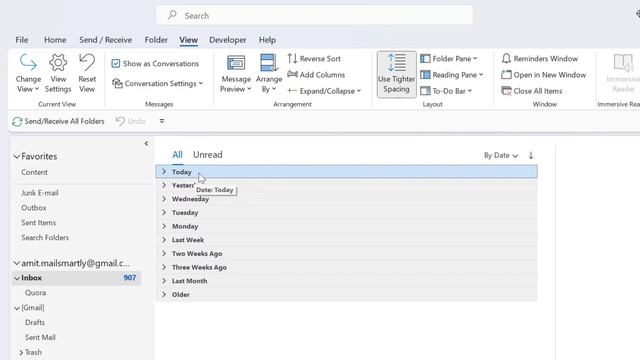The width and height of the screenshot is (640, 360).
Task: Toggle sort direction arrow beside By Date
Action: (x=531, y=155)
